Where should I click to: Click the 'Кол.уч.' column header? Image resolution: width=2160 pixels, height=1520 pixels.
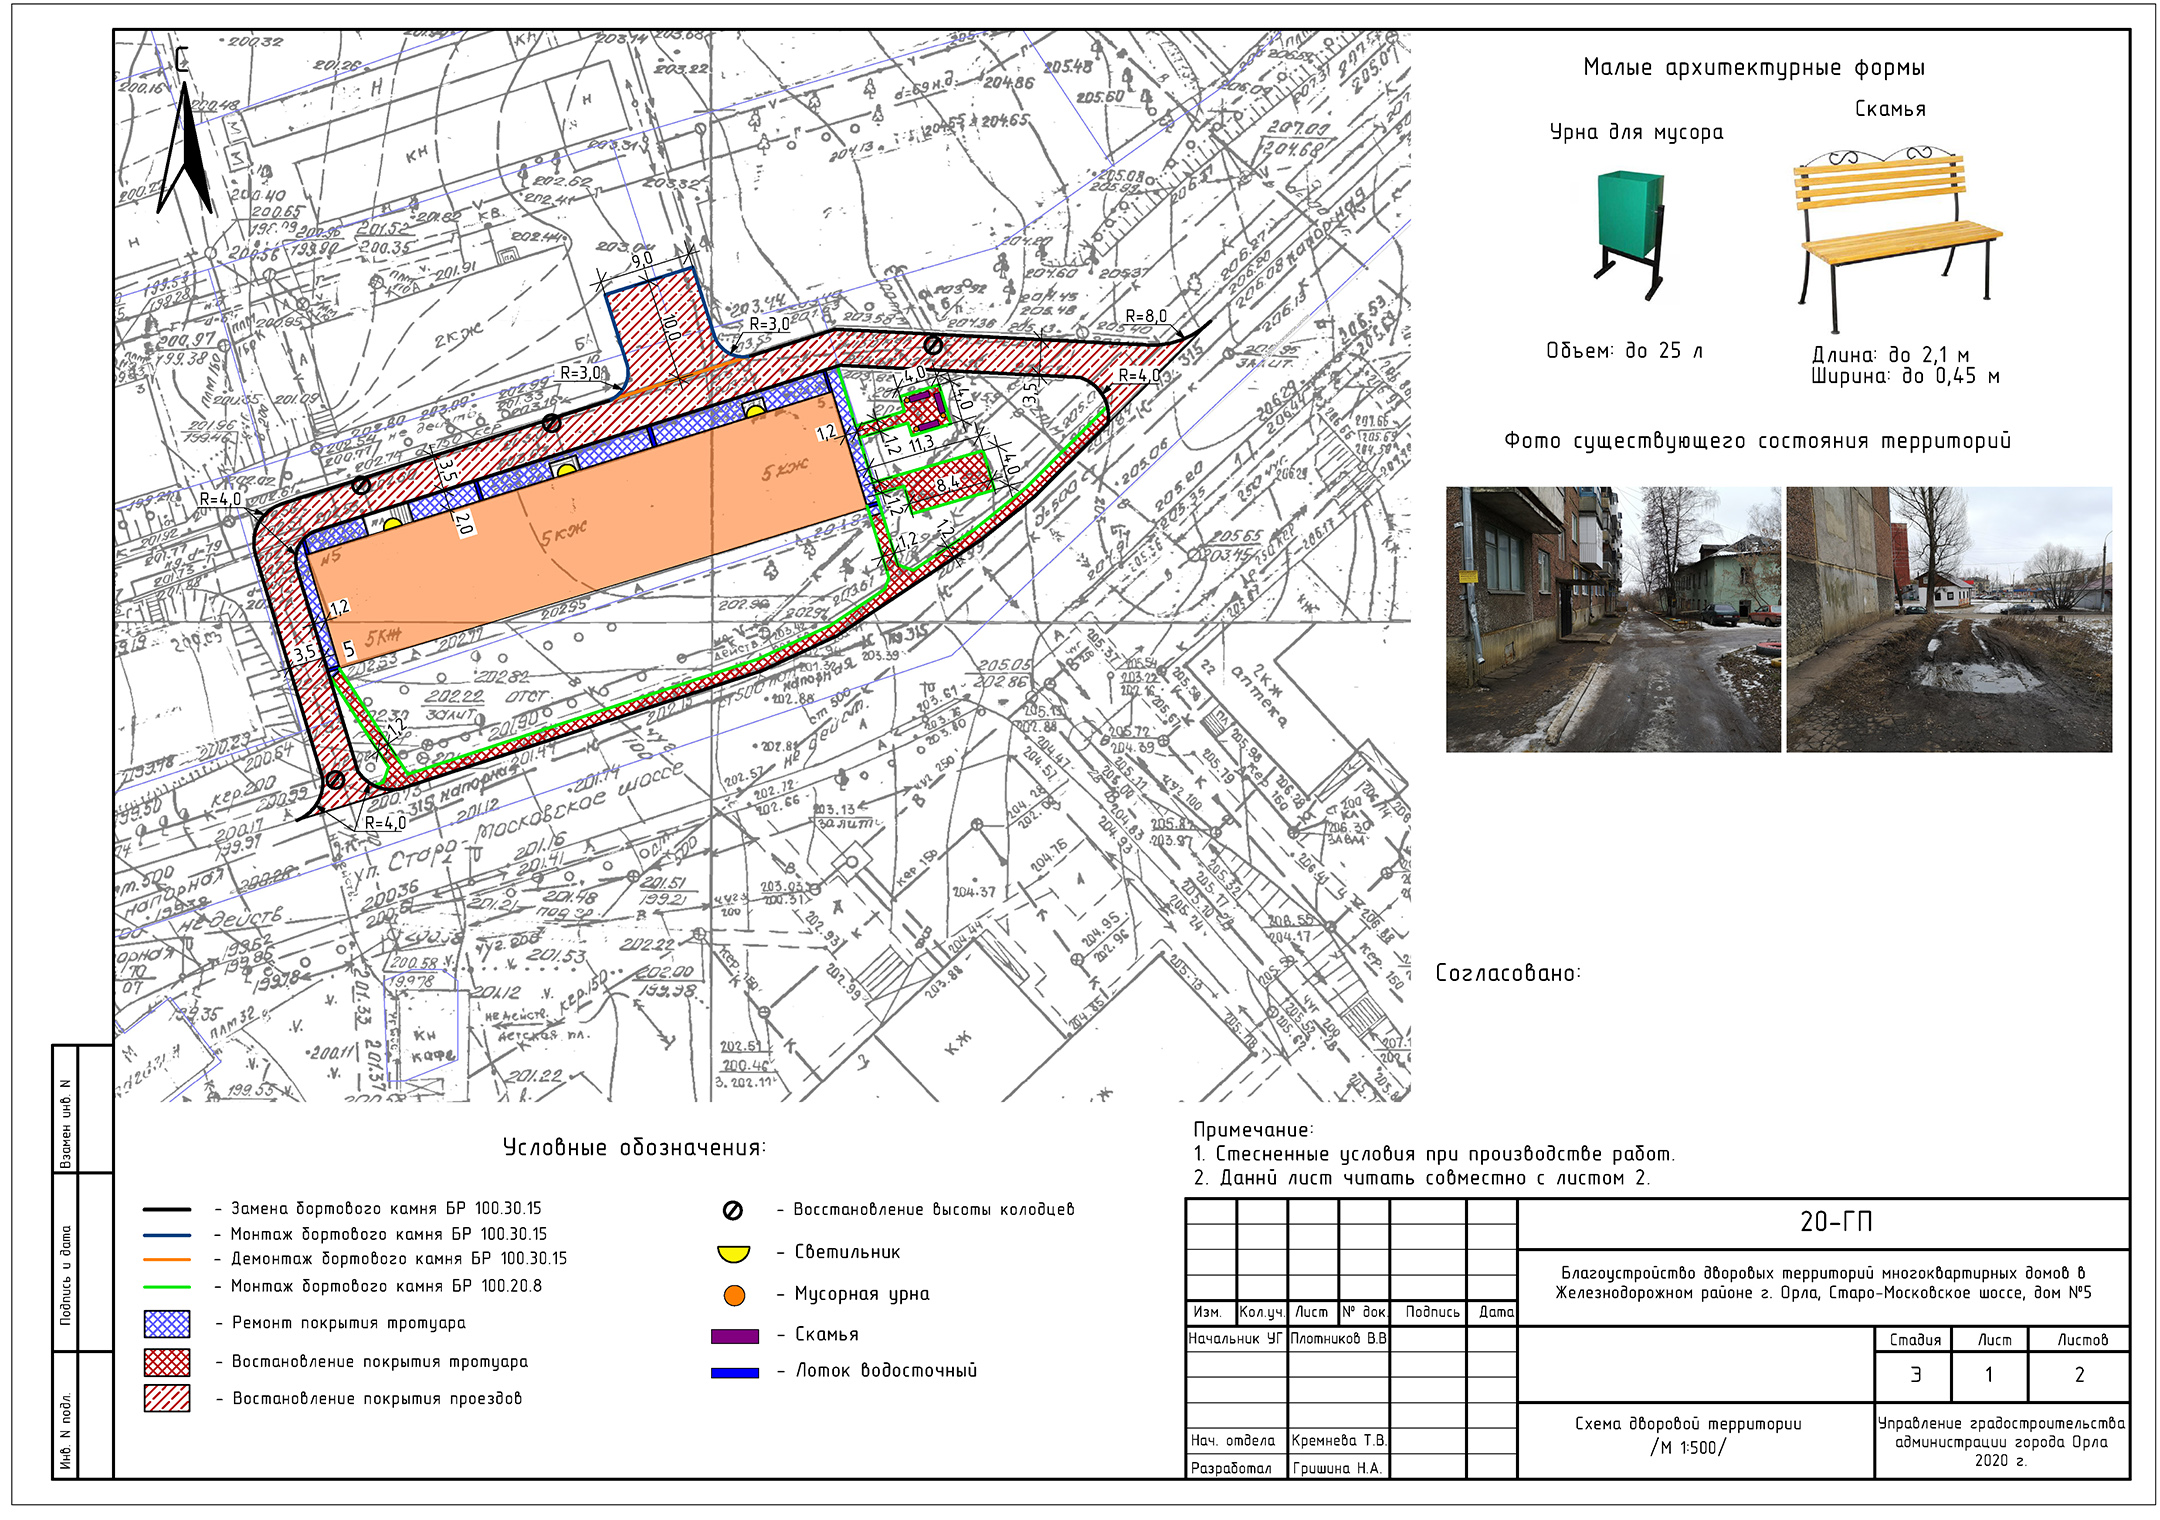pyautogui.click(x=1261, y=1312)
